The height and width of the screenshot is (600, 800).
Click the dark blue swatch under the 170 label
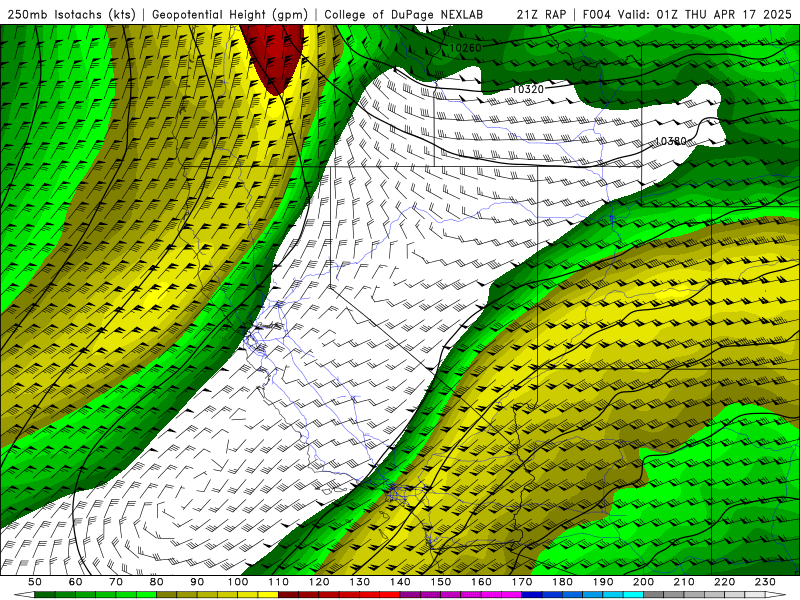click(532, 595)
